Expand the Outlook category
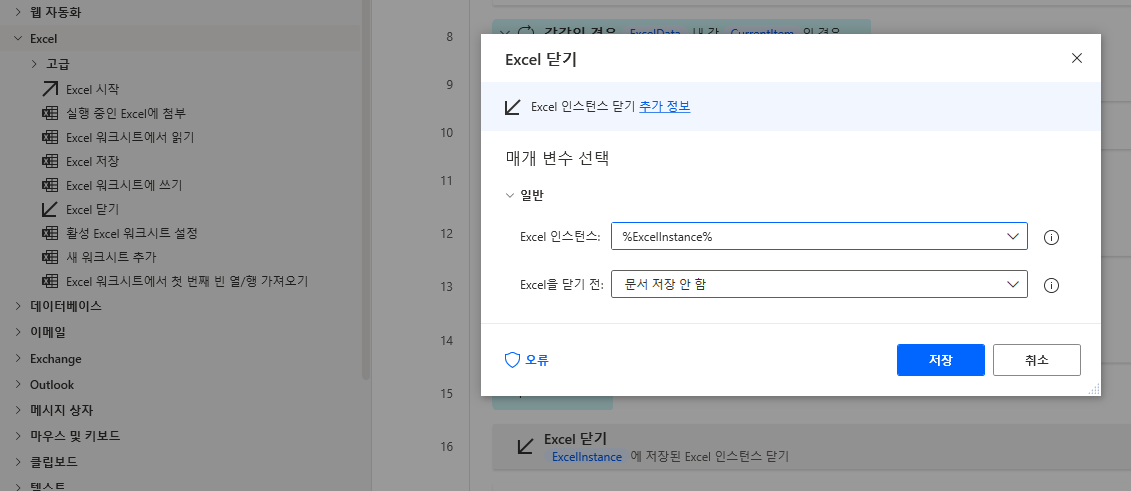 [x=18, y=384]
